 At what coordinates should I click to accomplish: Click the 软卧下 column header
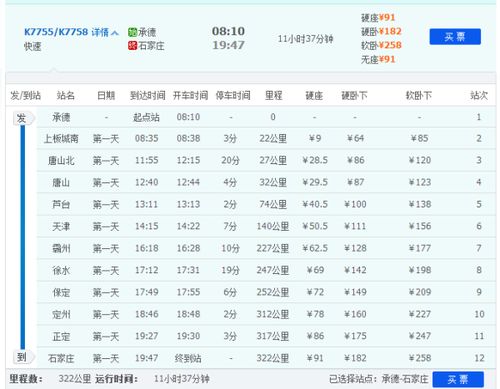[x=418, y=96]
